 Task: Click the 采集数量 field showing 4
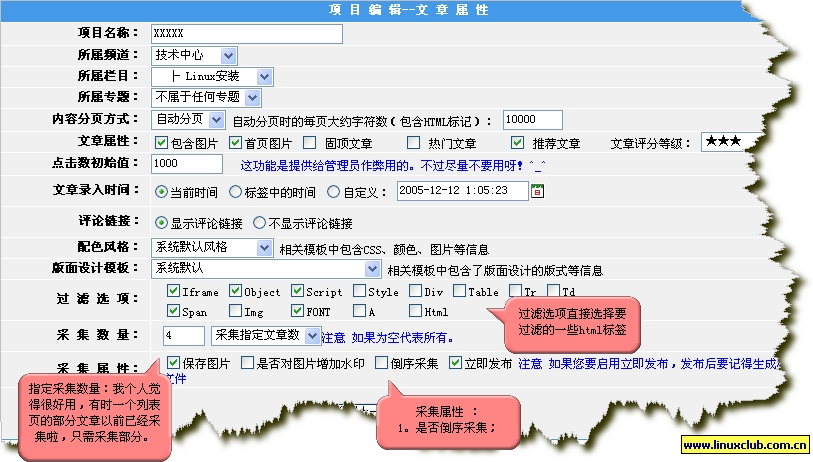(x=184, y=336)
